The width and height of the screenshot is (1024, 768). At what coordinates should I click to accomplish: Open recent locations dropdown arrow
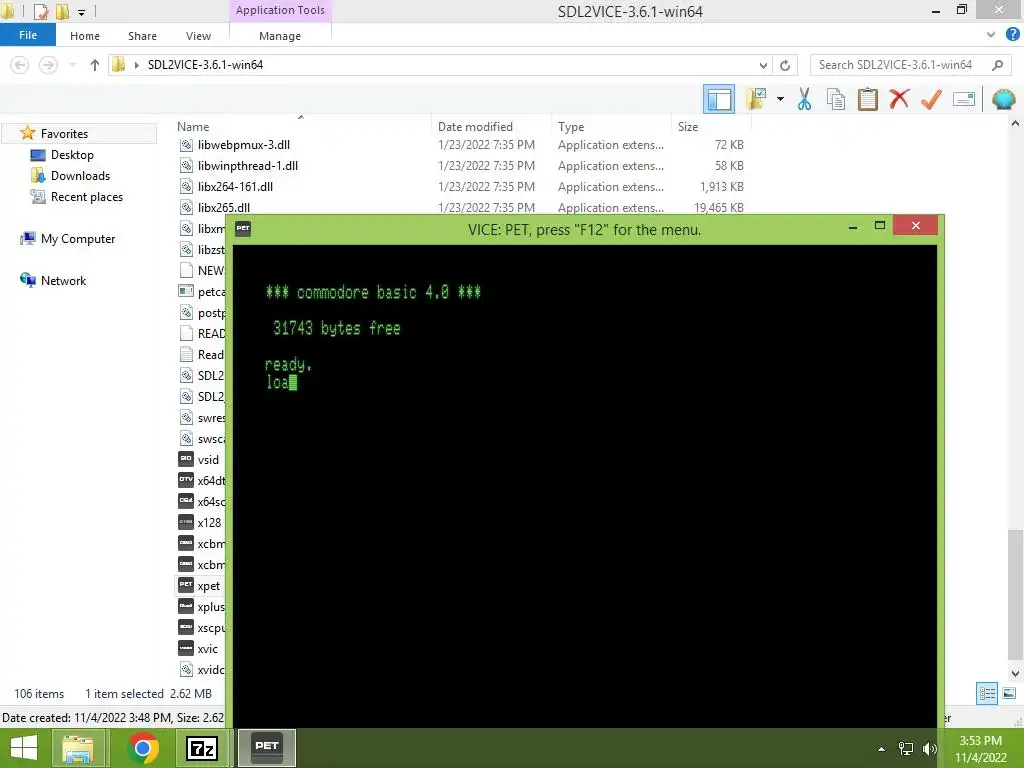click(72, 65)
